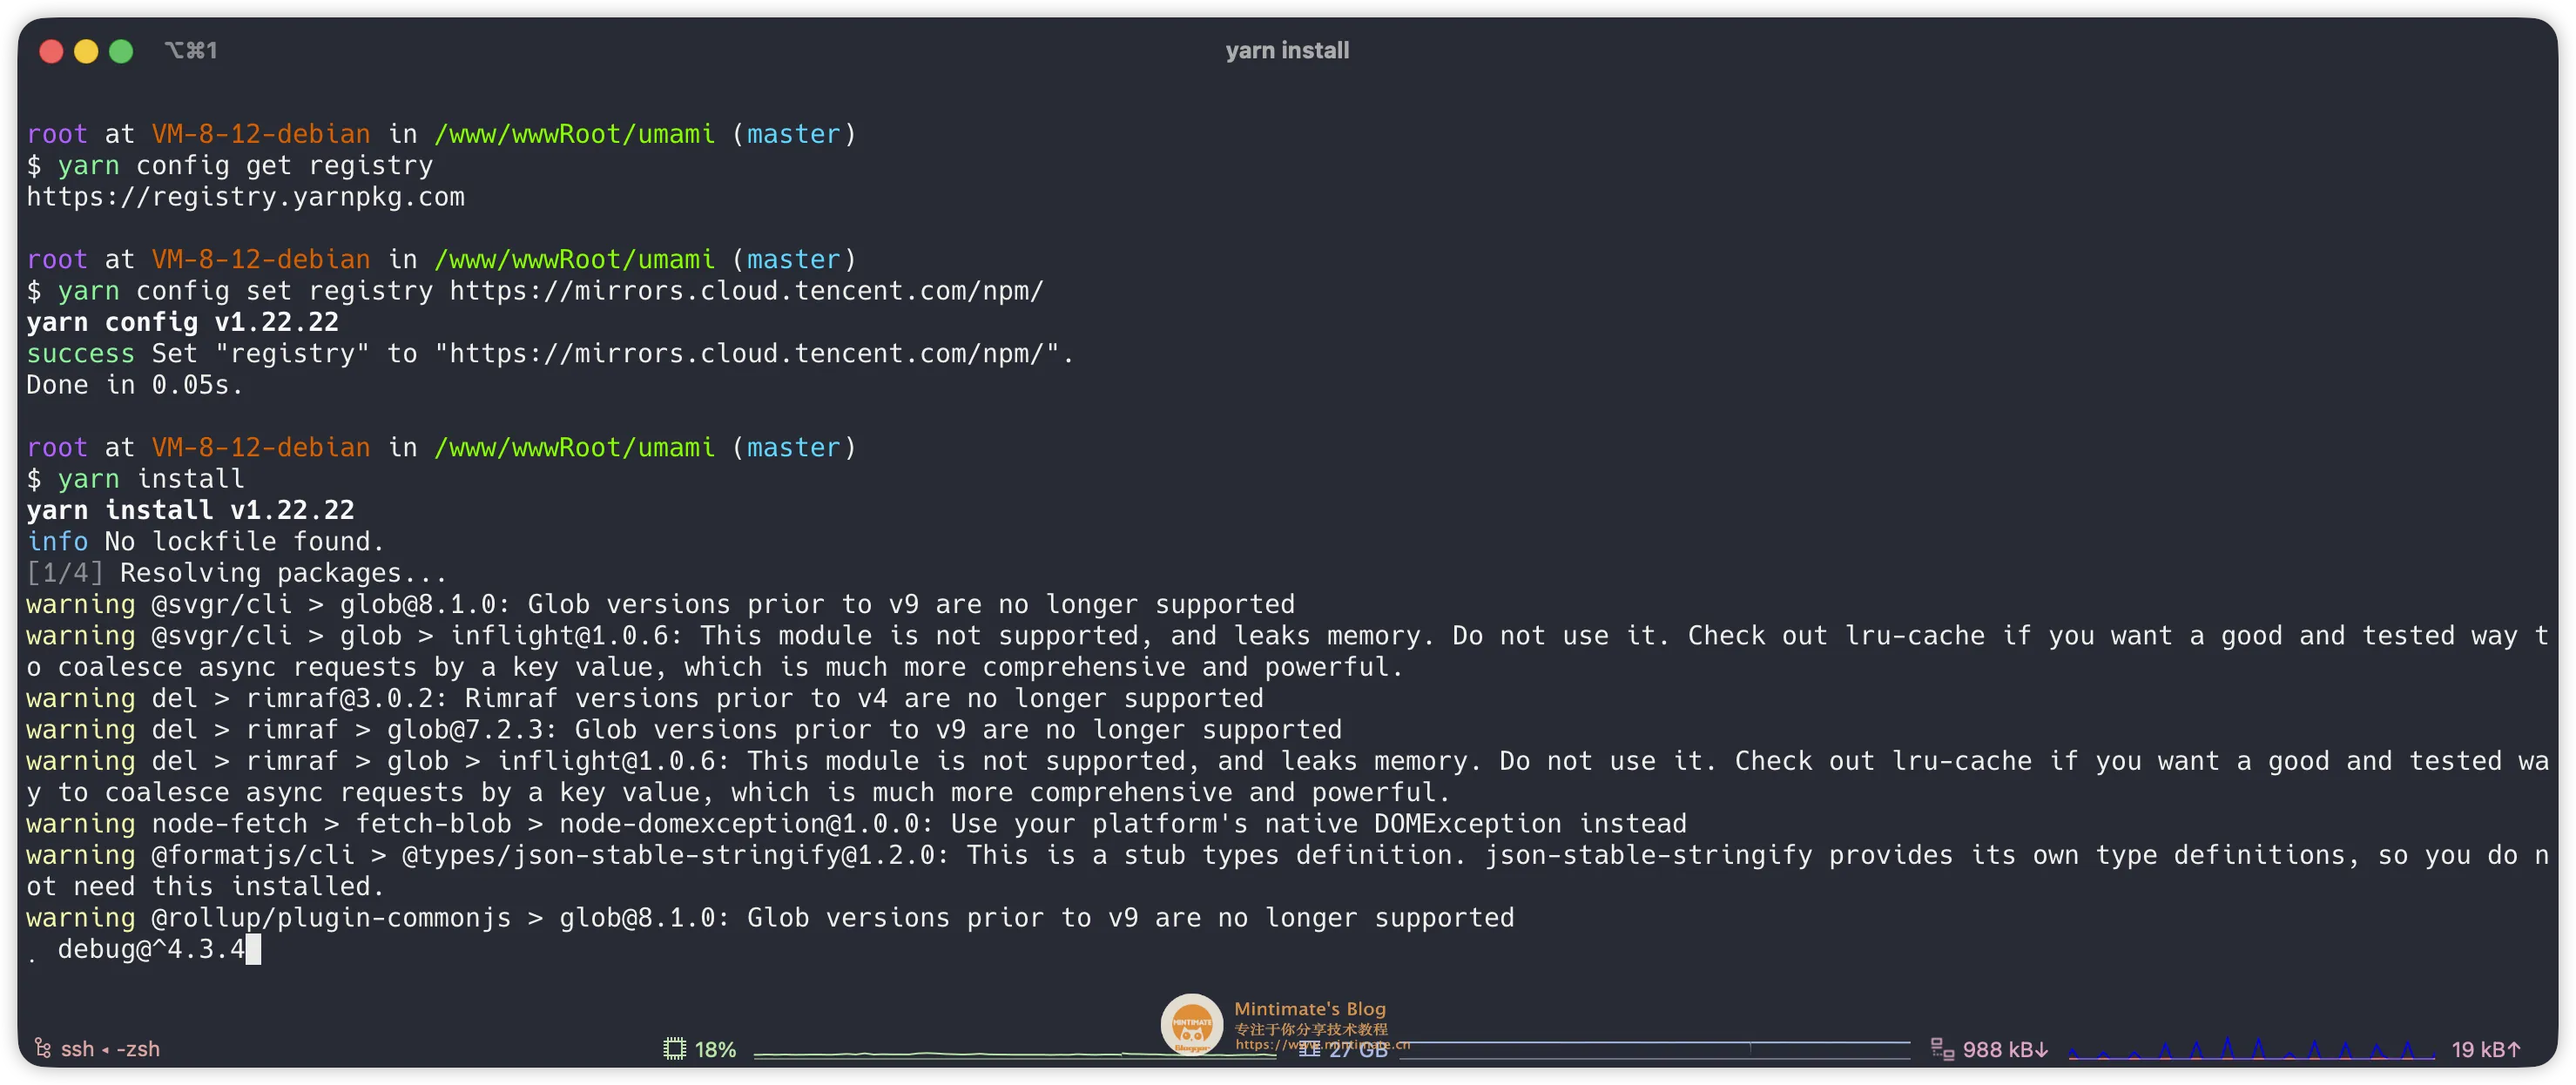Open the tencent mirror URL in set command
Screen dimensions: 2576x1085
pyautogui.click(x=746, y=291)
